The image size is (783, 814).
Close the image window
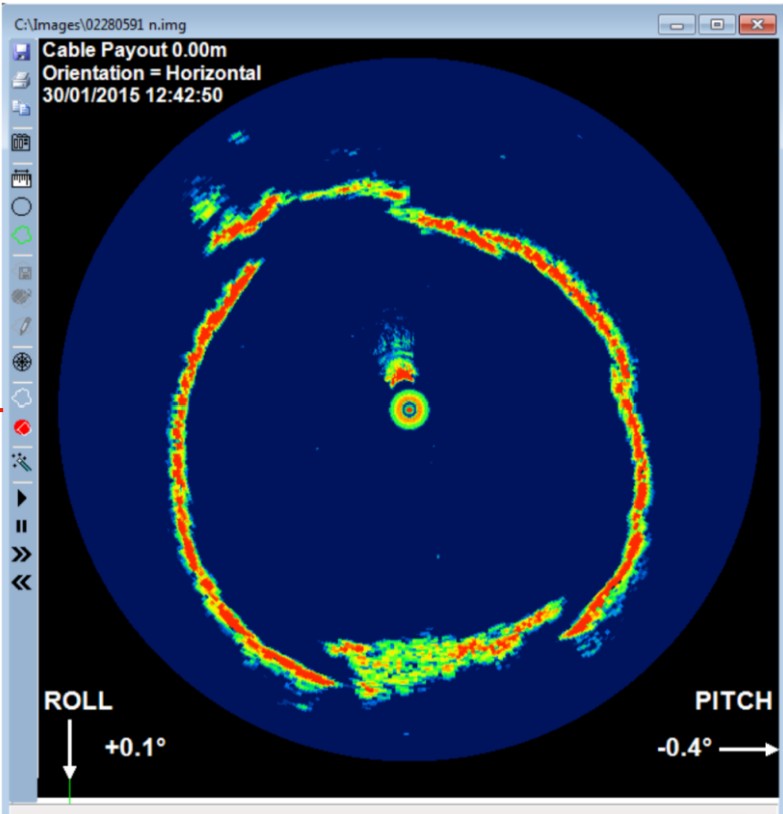[757, 24]
